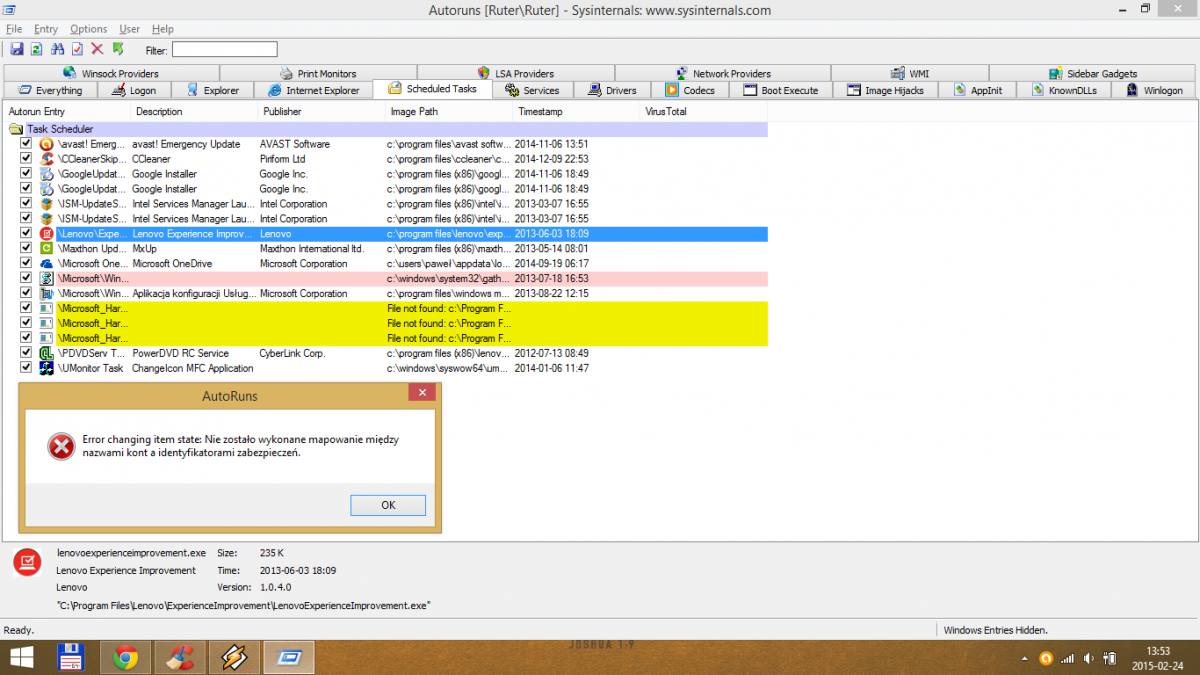Click the UMonitor Task entry icon
This screenshot has height=675, width=1200.
(46, 368)
